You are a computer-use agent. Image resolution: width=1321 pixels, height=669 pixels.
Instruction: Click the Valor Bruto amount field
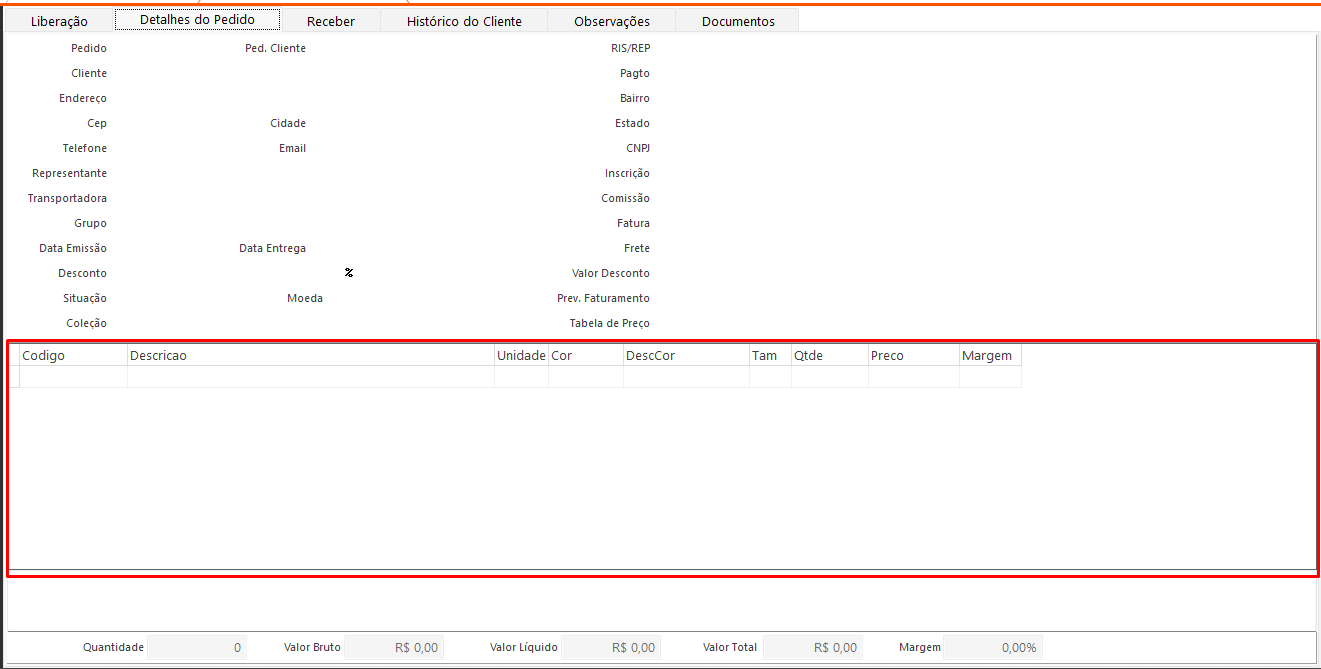(394, 647)
